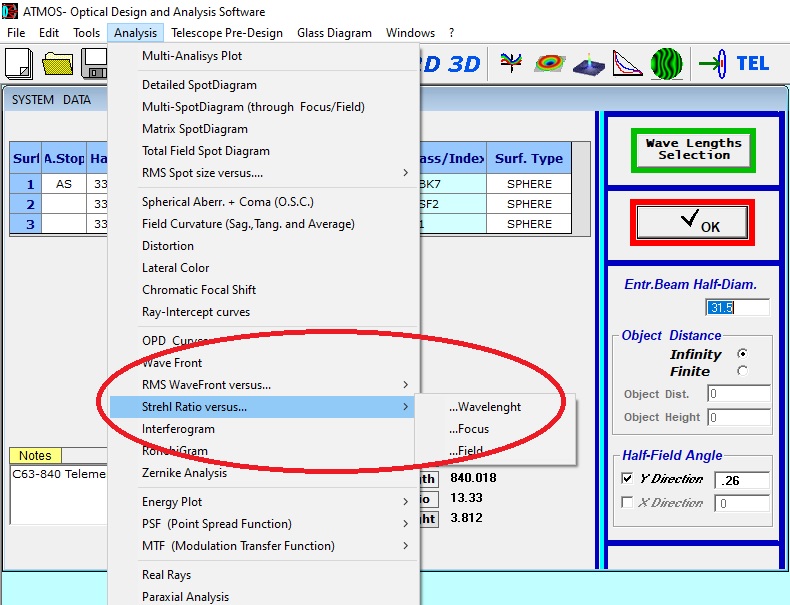Choose Zernike Analysis
Screen dimensions: 790x605
click(x=262, y=473)
